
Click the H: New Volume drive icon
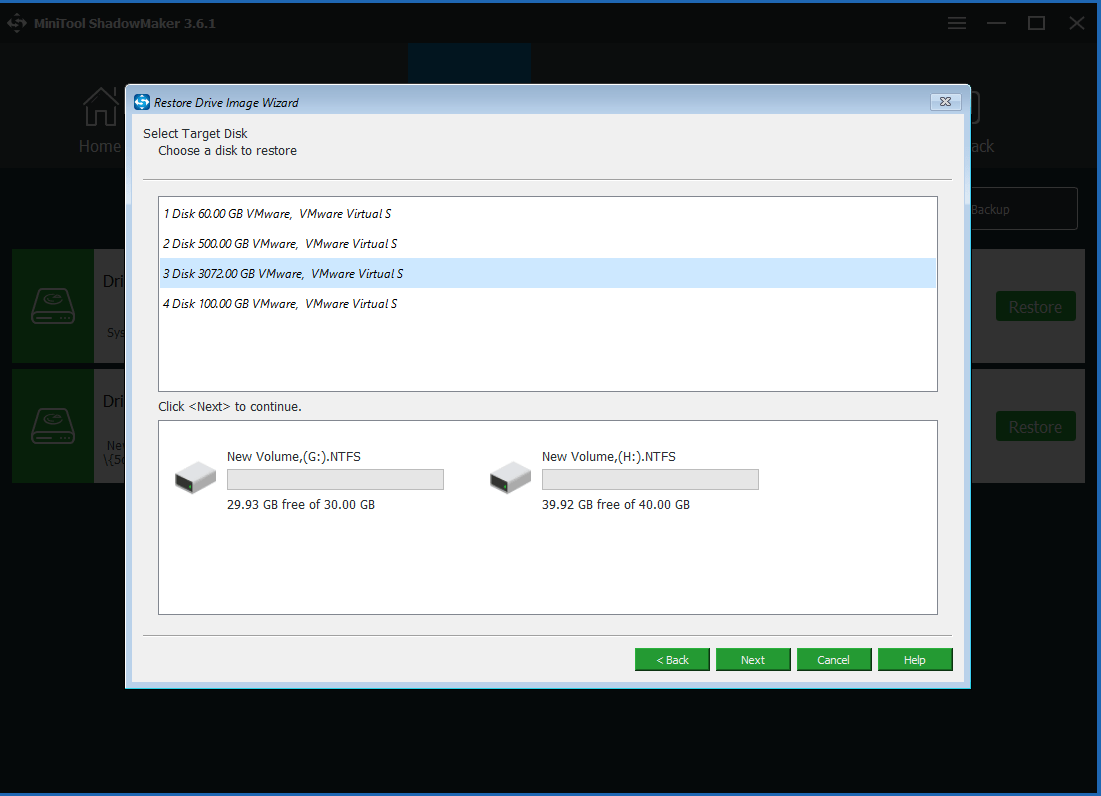[x=510, y=478]
